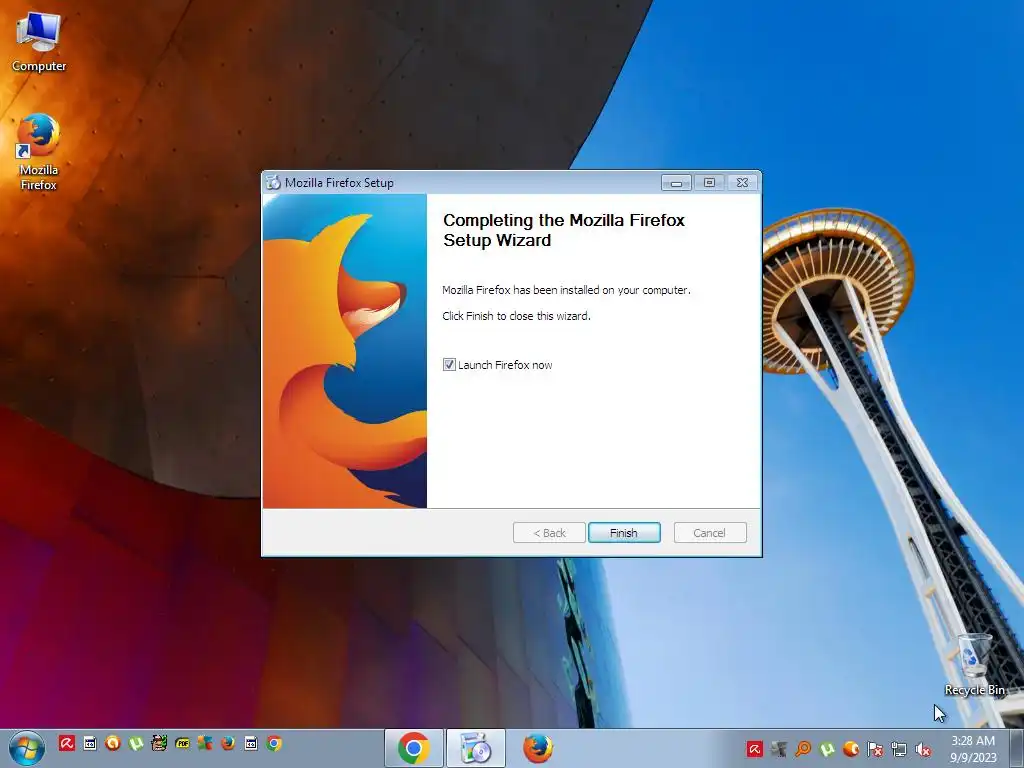Open the colorful puzzle-piece quick launch icon
1024x768 pixels.
click(x=205, y=743)
